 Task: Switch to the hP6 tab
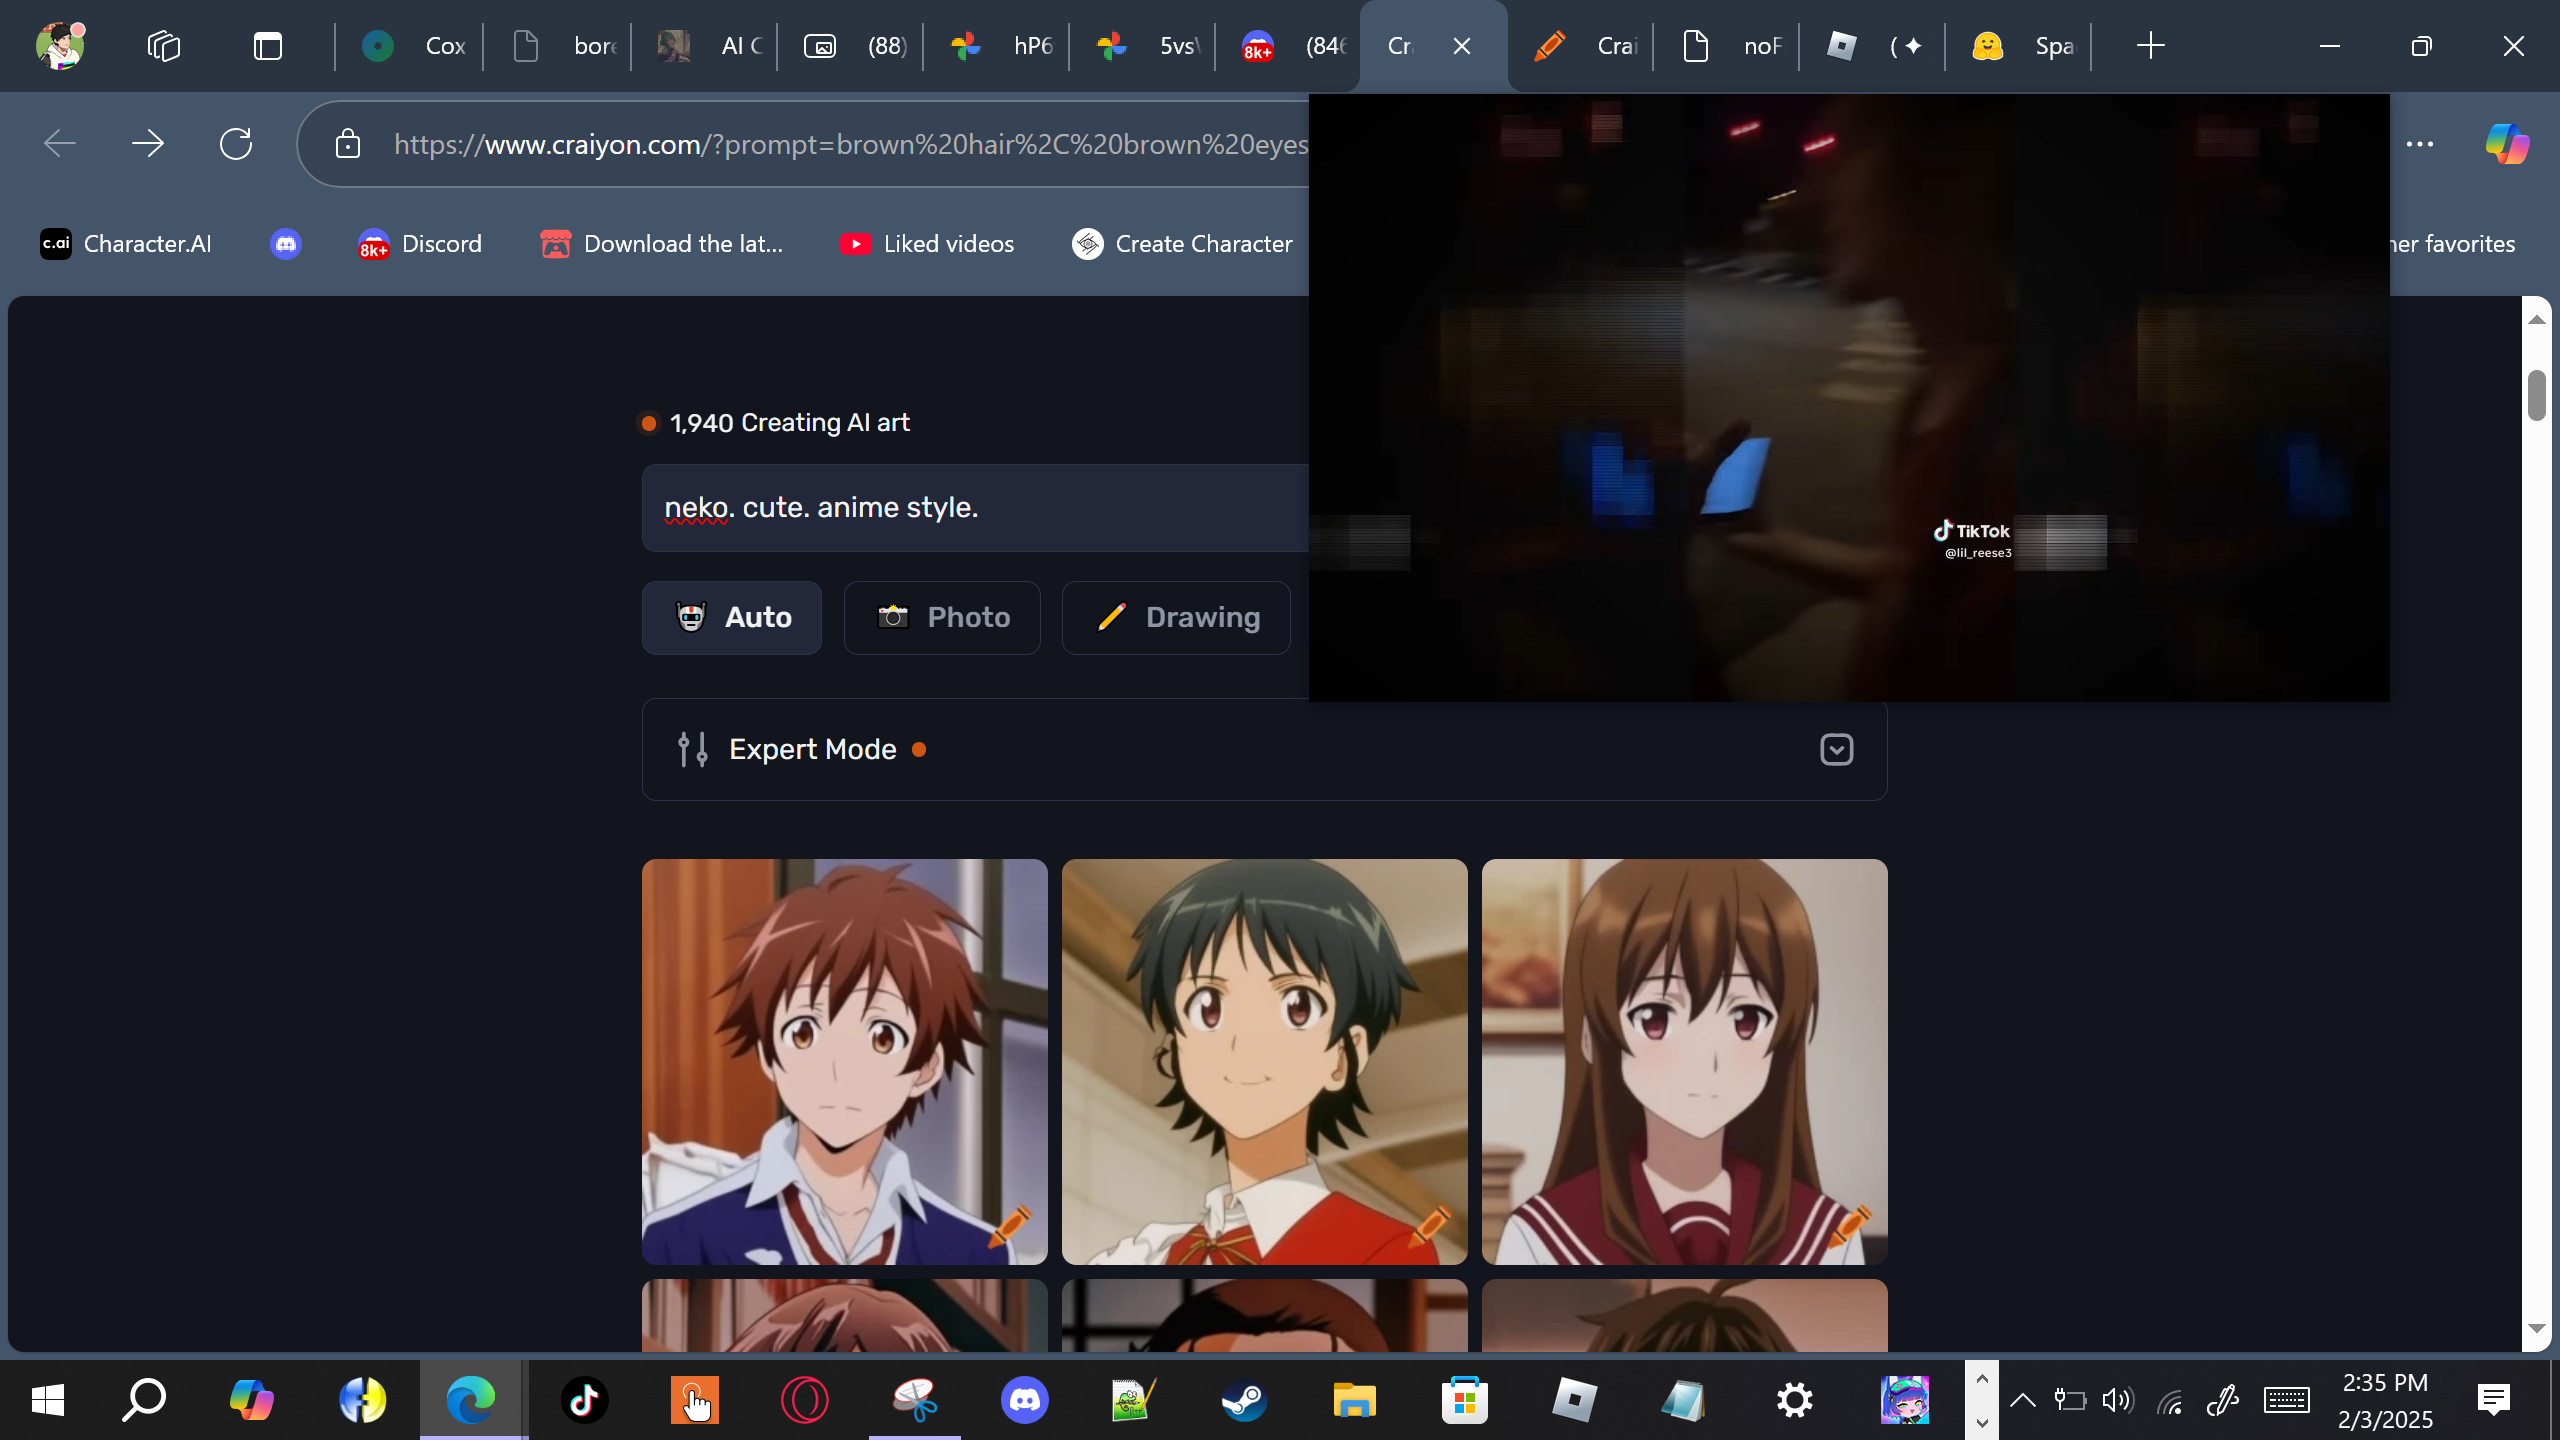tap(1000, 46)
